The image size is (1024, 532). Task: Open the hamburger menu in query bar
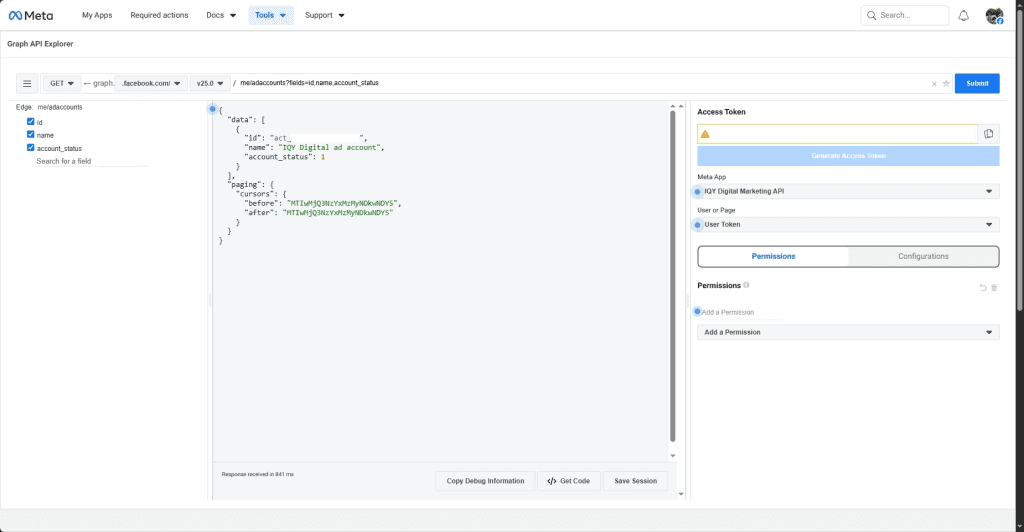tap(27, 84)
